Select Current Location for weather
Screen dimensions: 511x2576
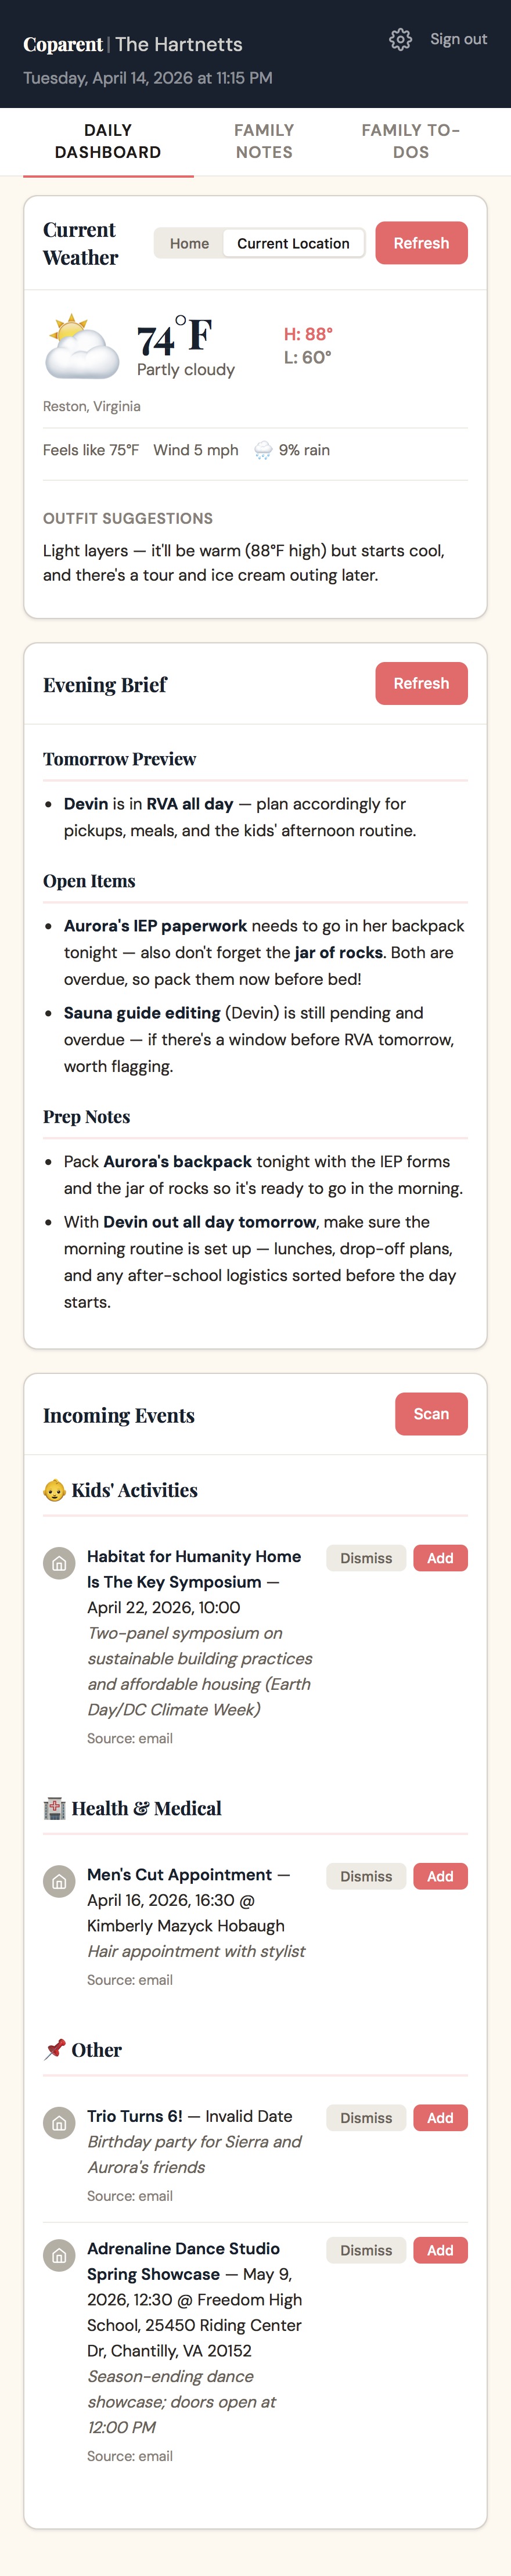tap(293, 243)
